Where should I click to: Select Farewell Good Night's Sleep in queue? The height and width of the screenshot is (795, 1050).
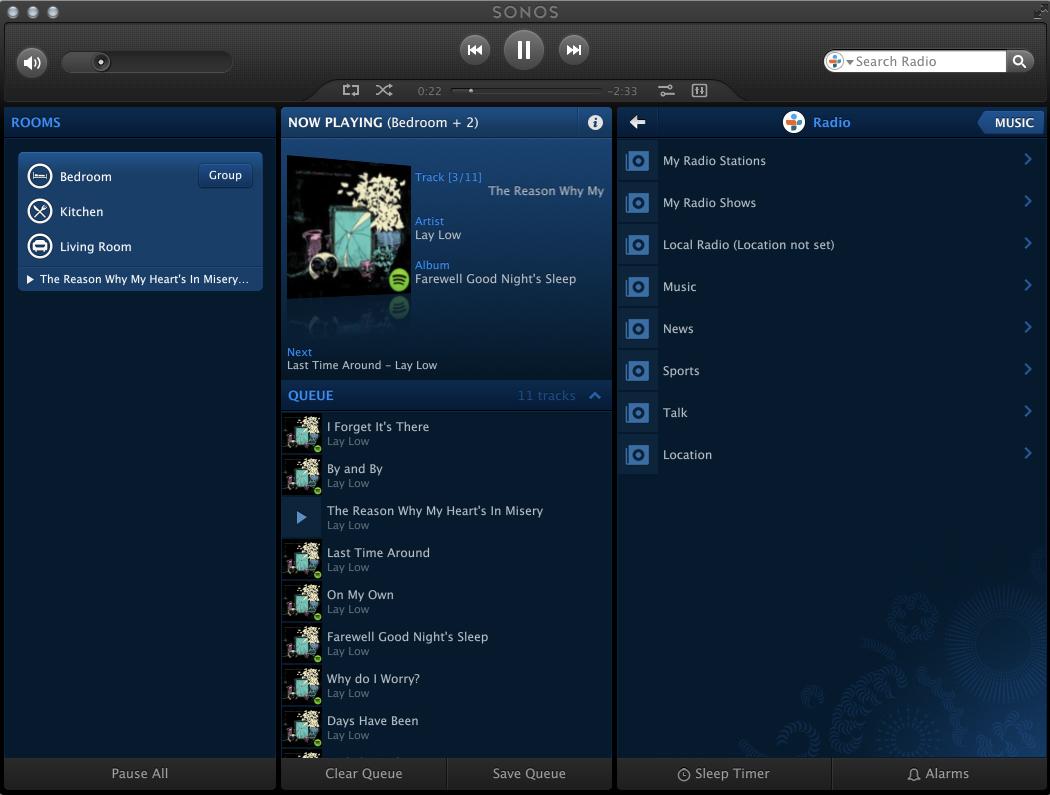(446, 644)
